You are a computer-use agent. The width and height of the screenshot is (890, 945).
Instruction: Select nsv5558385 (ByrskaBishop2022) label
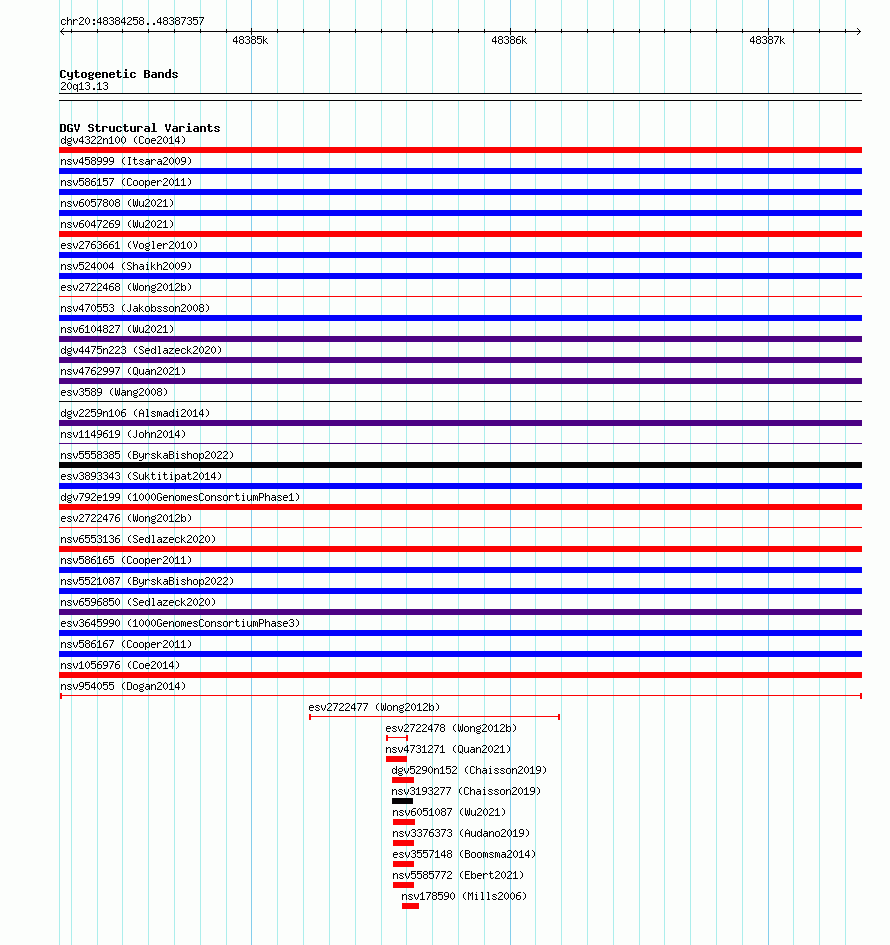(147, 456)
